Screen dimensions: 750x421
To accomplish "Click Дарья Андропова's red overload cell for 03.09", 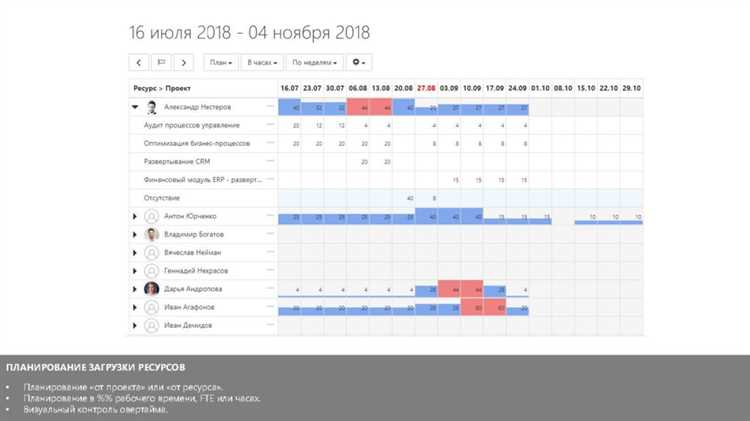I will (449, 289).
